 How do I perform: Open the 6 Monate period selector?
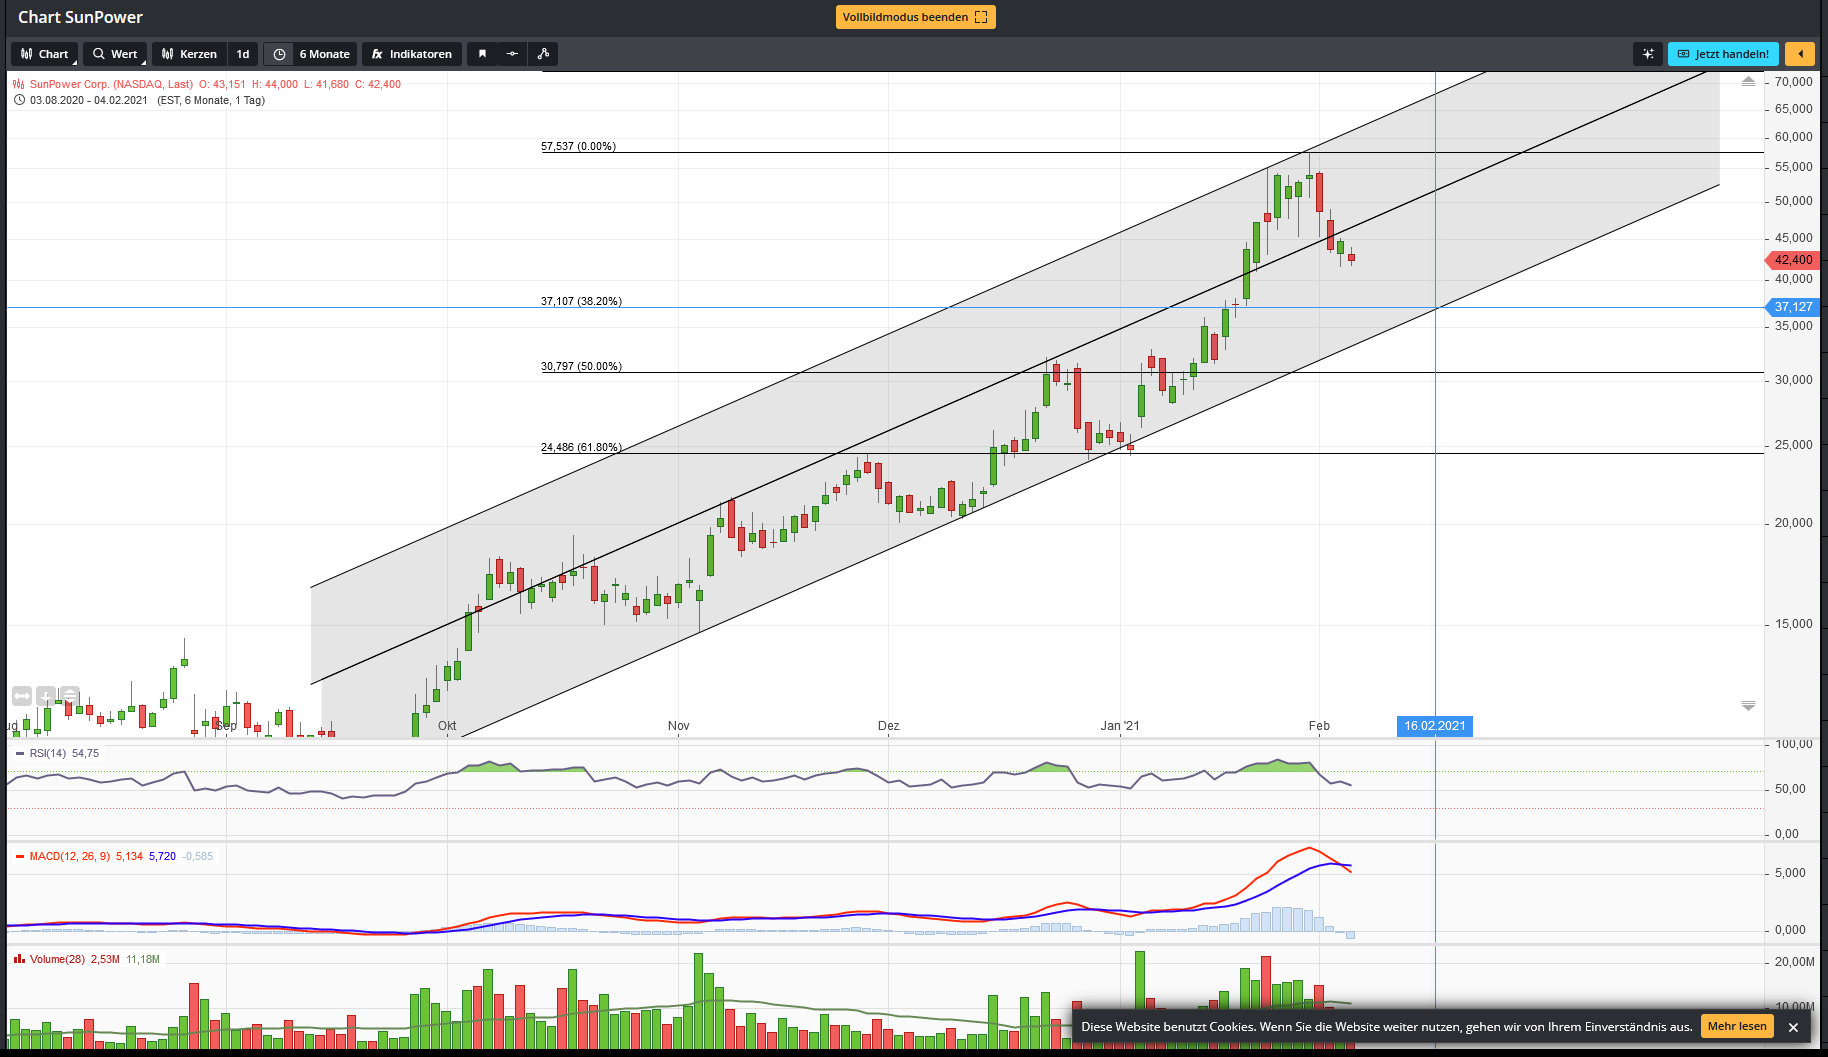point(325,54)
